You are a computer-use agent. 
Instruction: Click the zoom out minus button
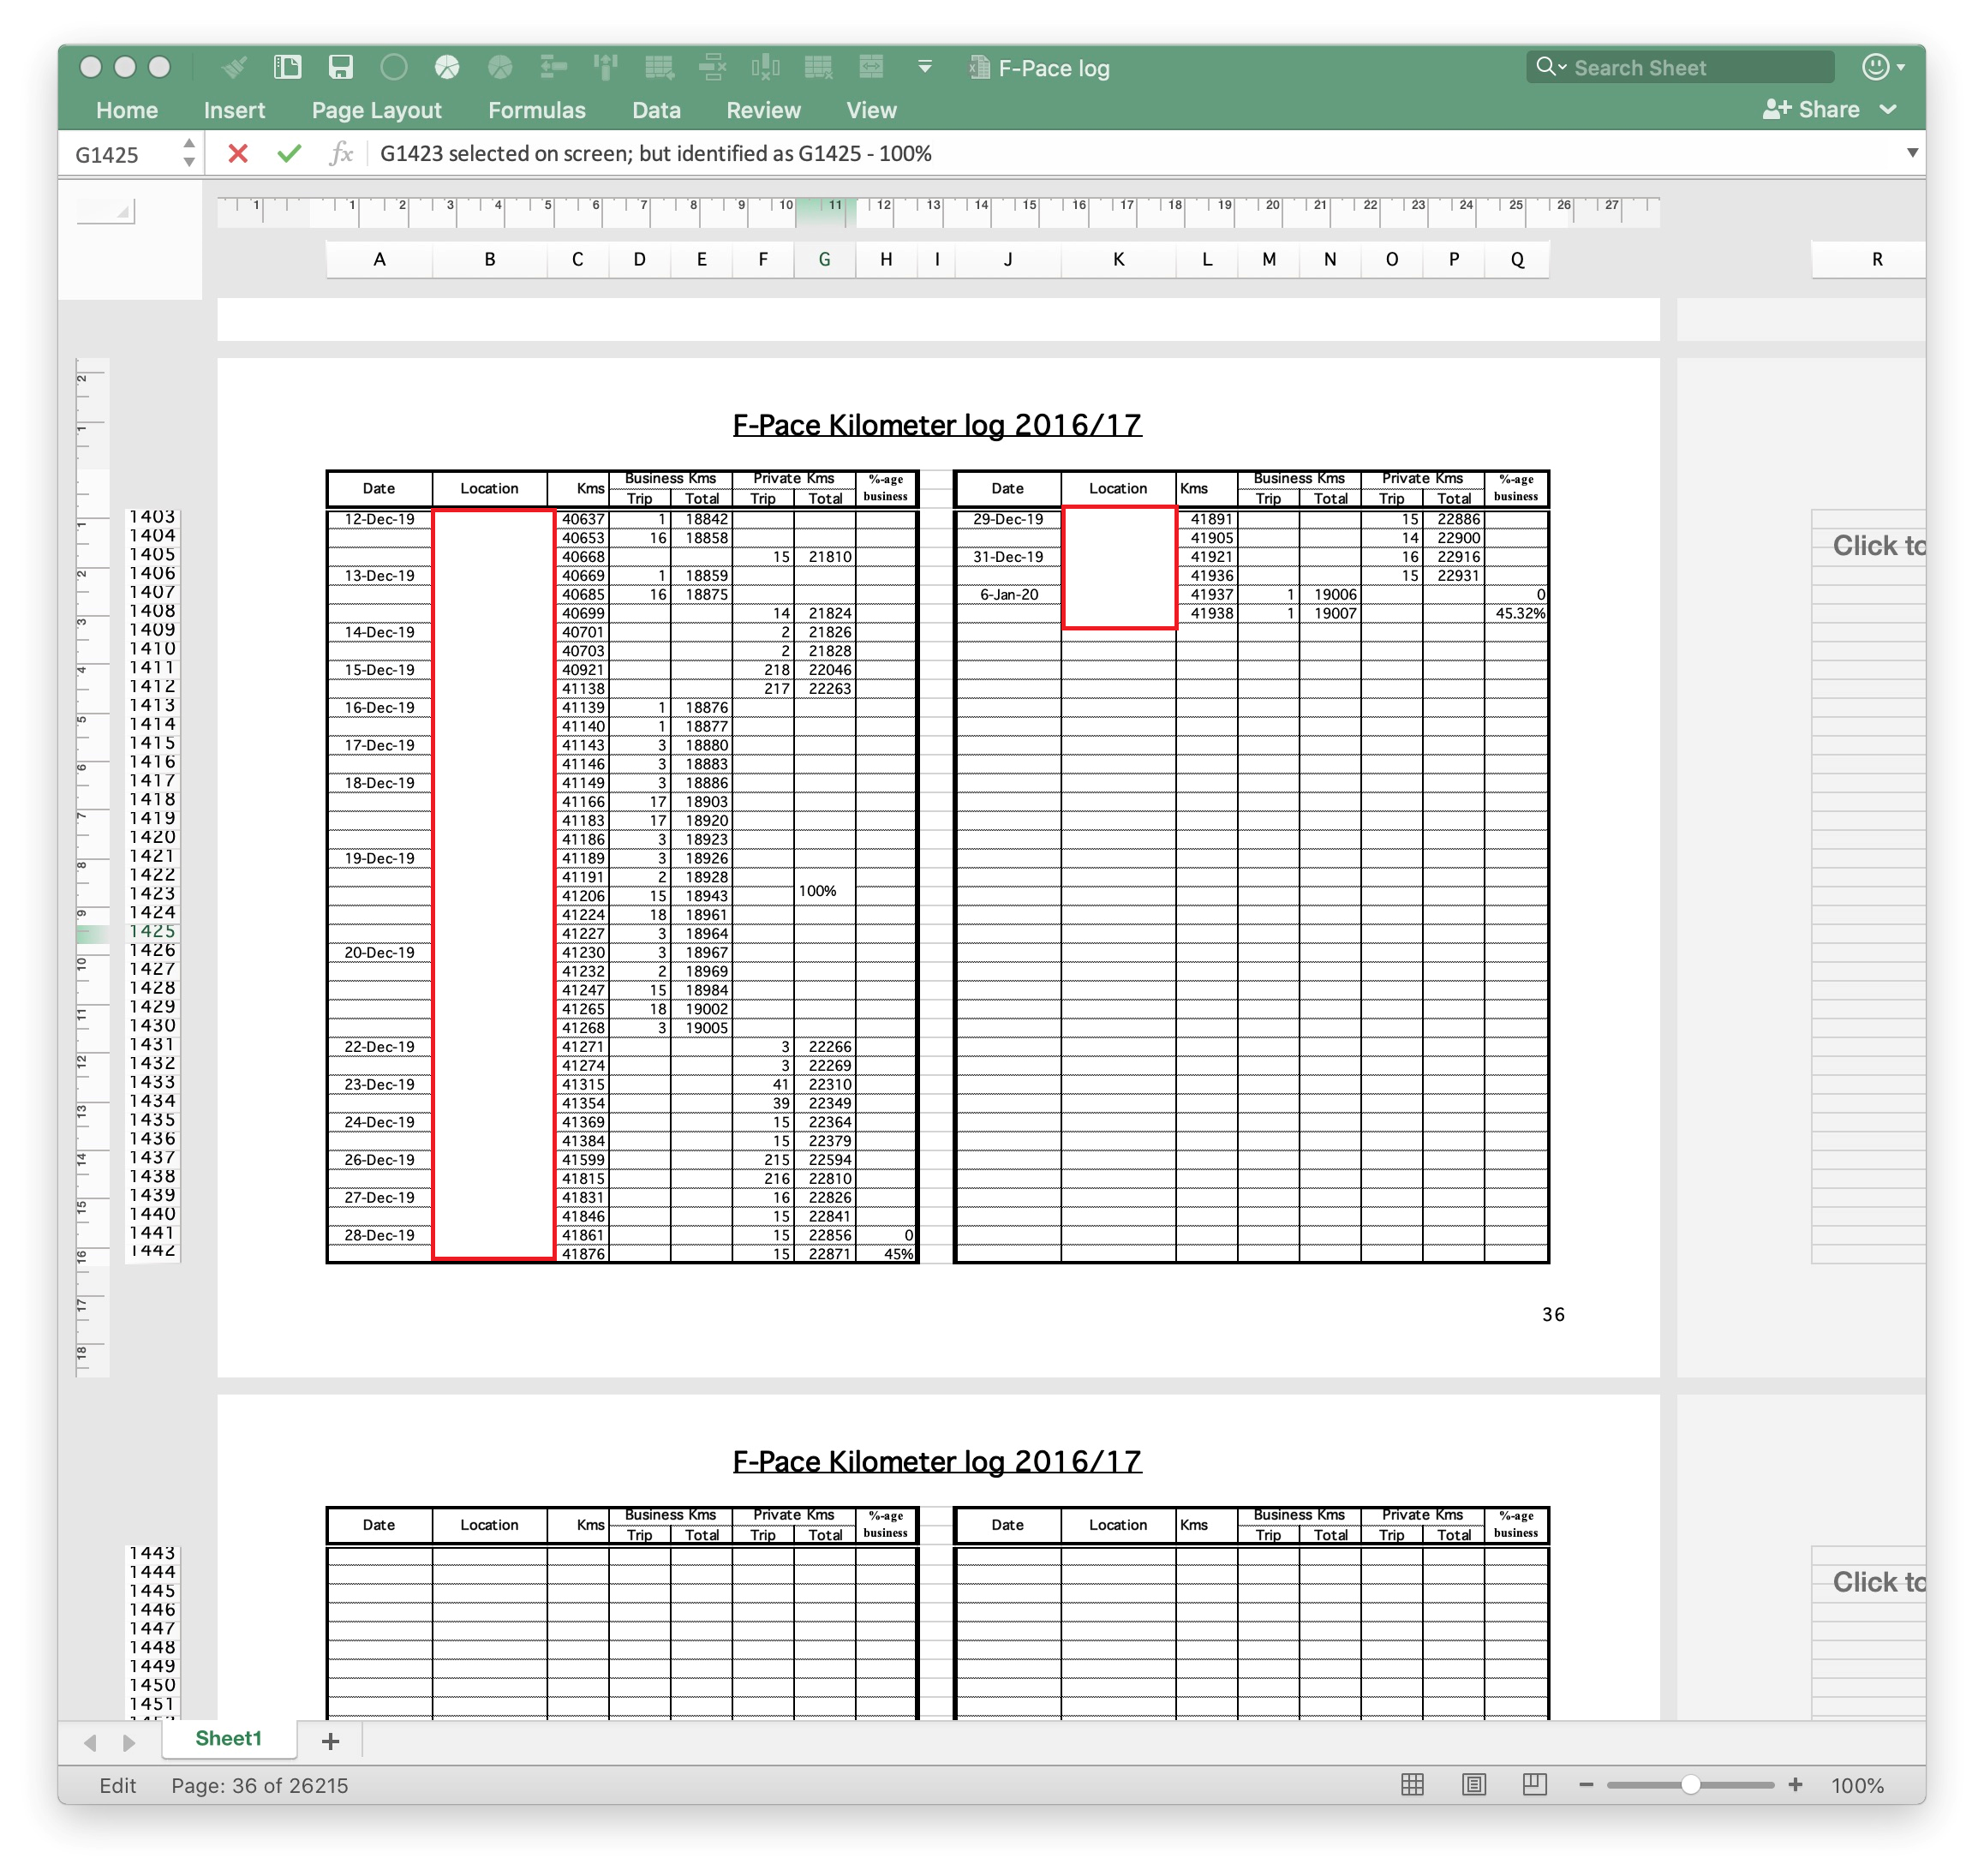(1586, 1785)
